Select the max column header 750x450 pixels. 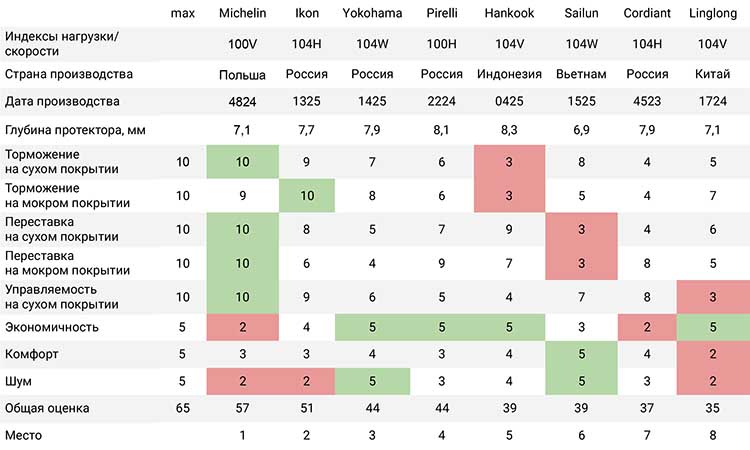[183, 13]
